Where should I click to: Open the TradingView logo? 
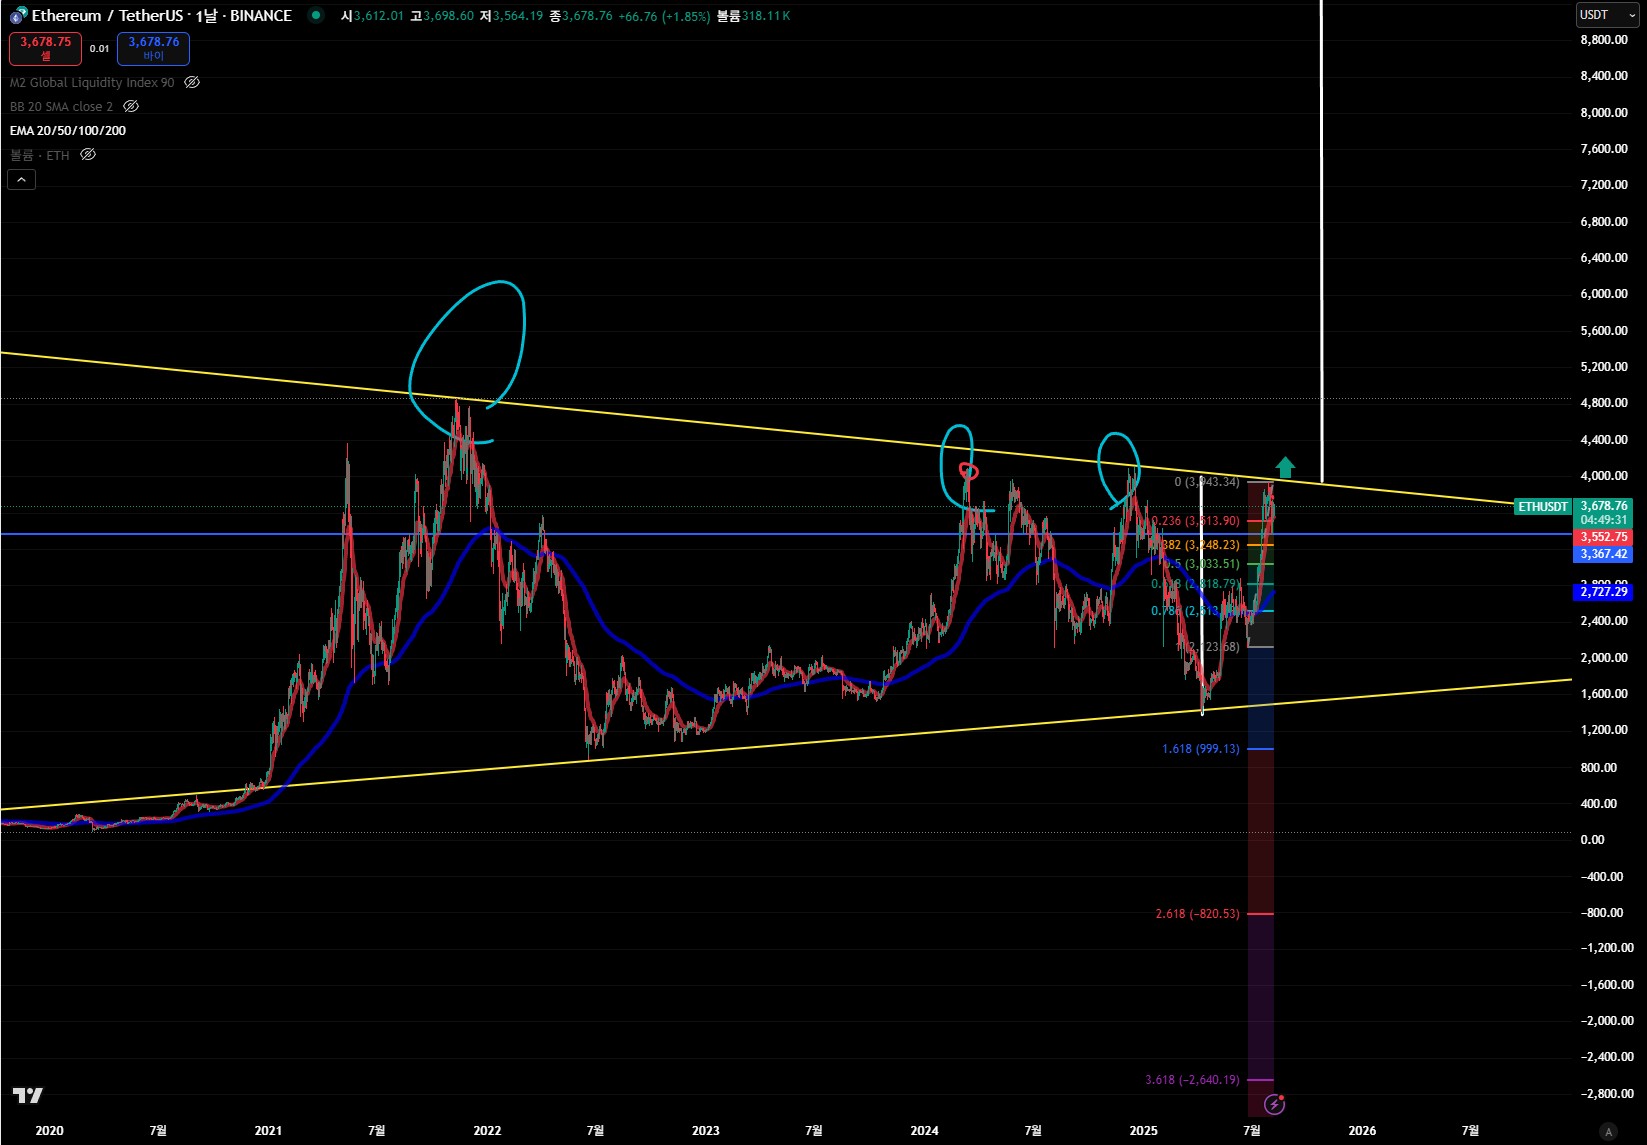point(28,1095)
